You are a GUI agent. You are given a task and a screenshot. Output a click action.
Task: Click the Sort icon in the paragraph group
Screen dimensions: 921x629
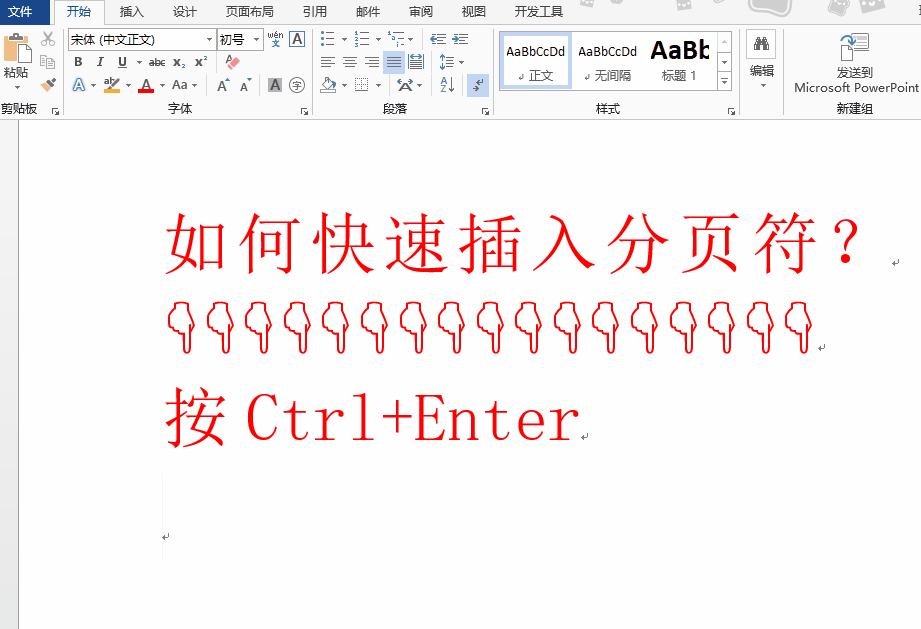[x=446, y=85]
